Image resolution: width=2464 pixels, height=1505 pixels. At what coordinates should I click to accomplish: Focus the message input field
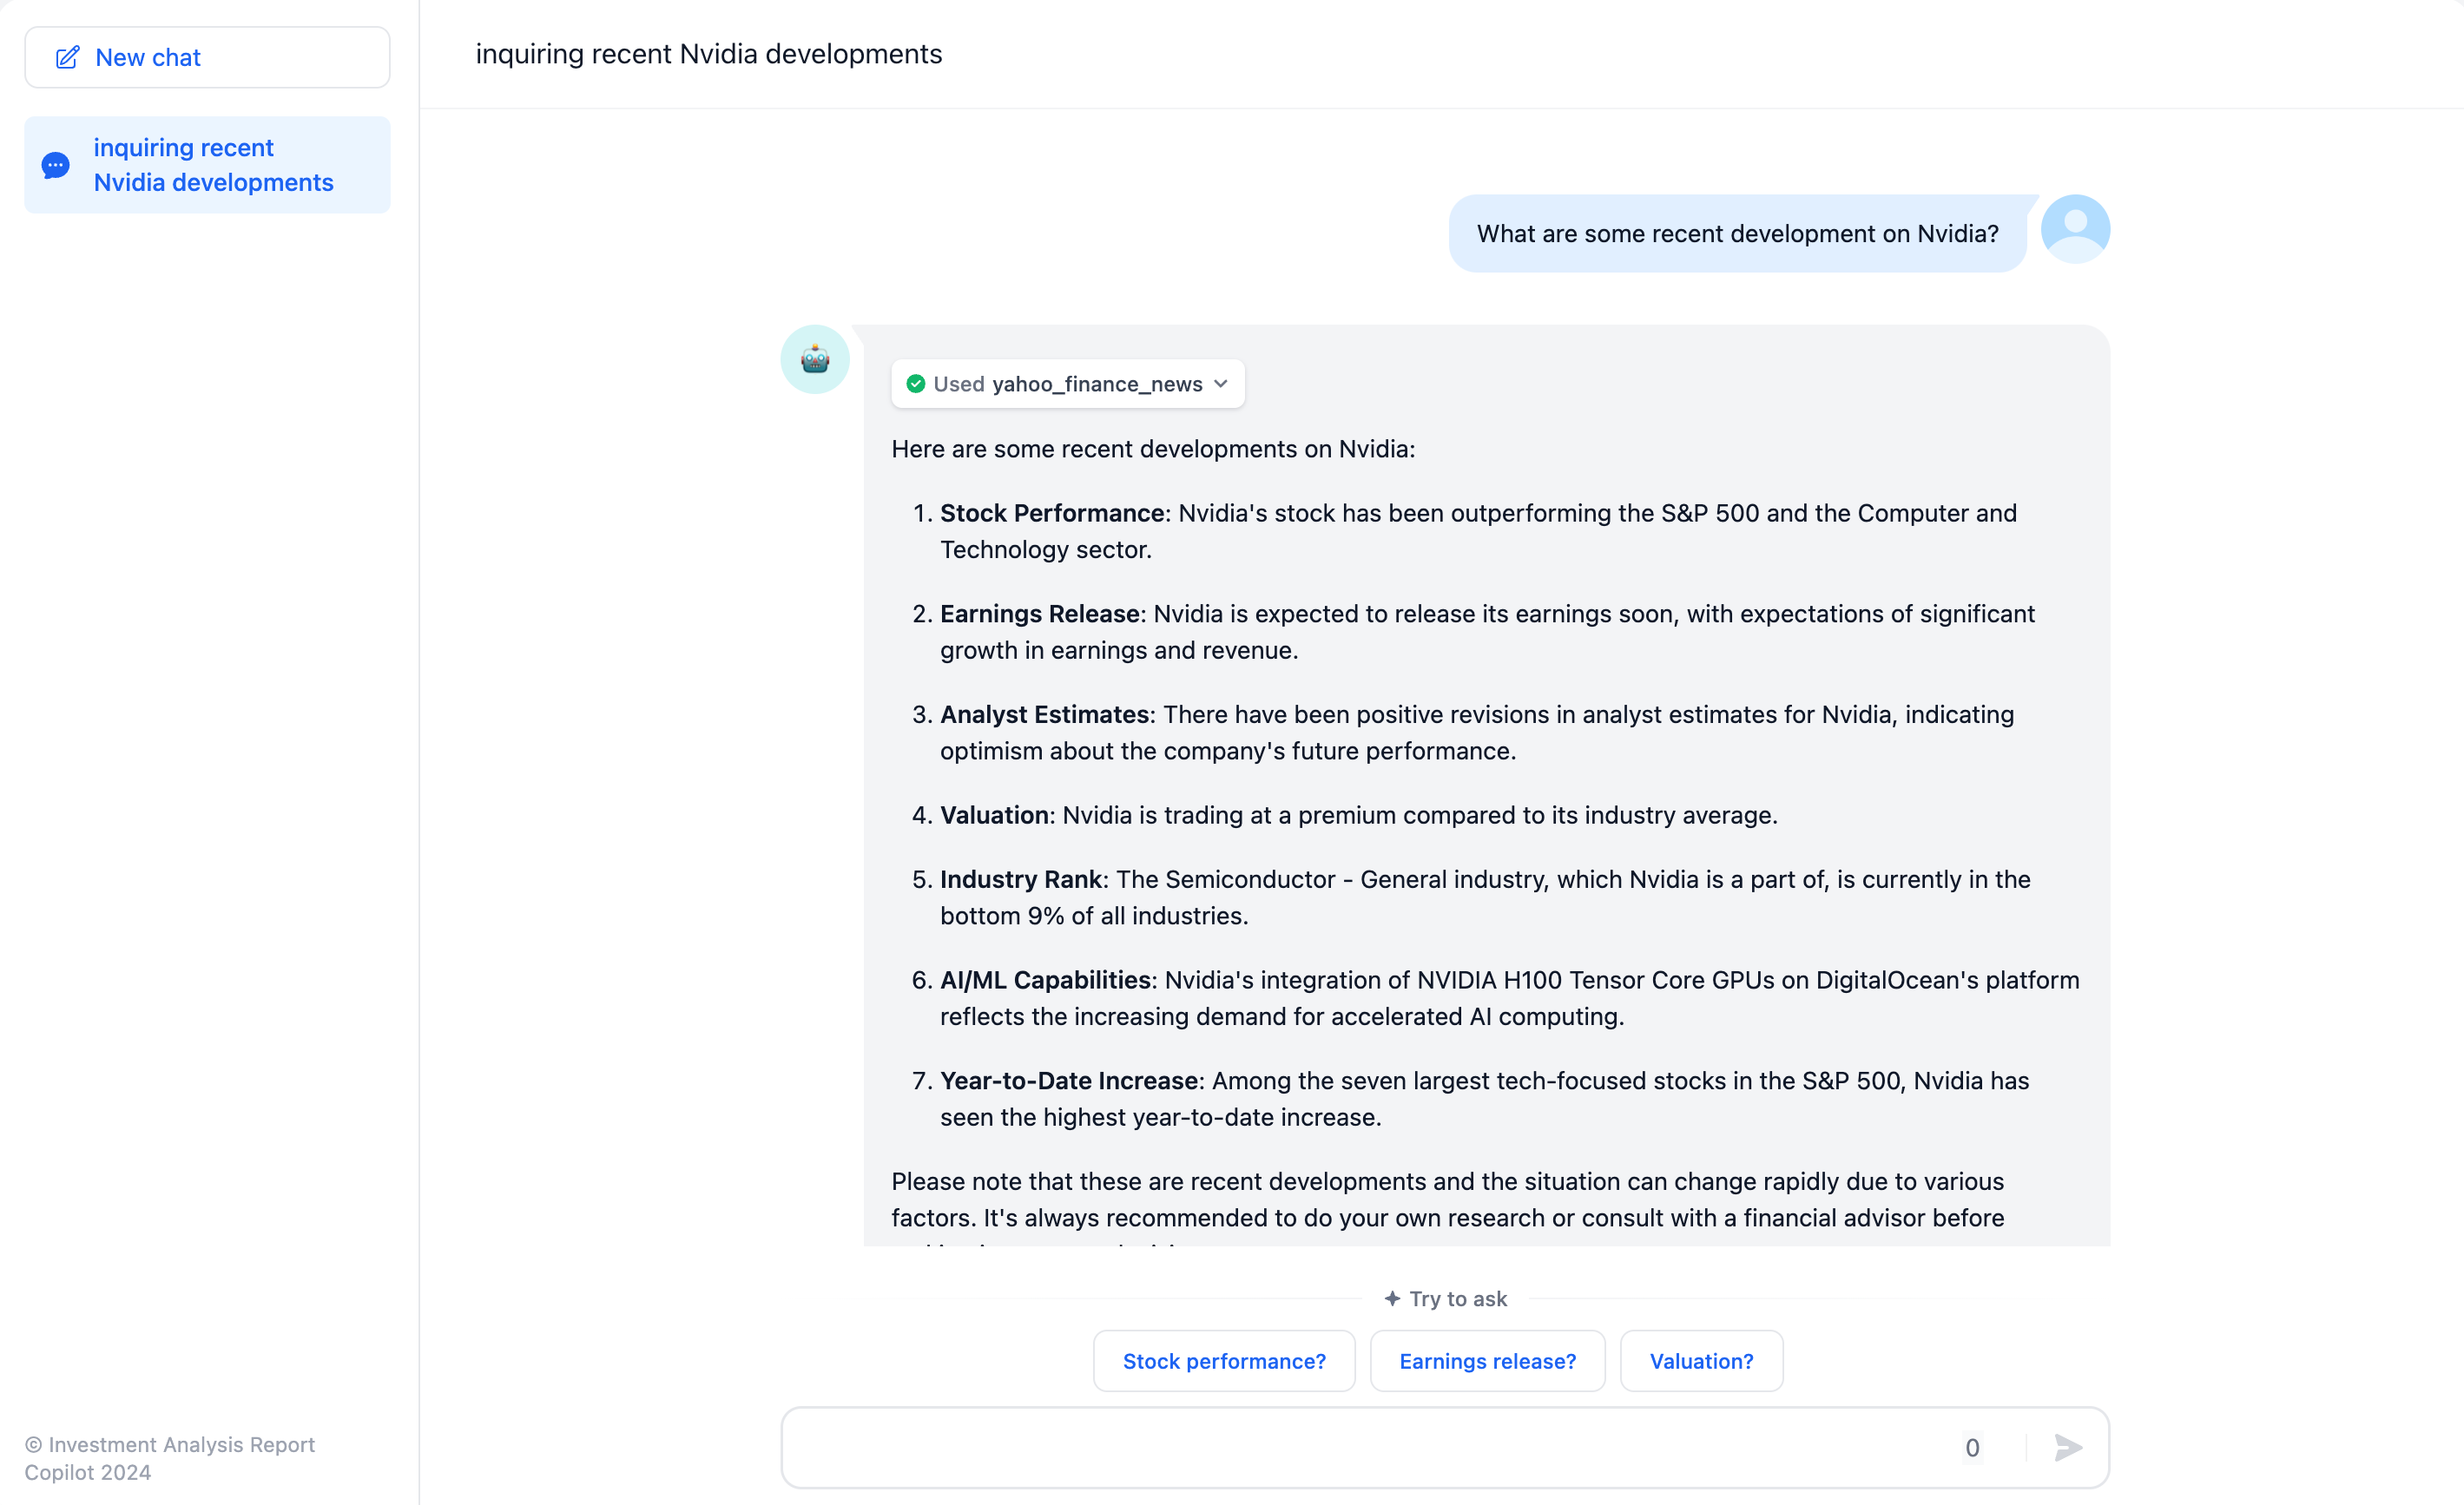[x=1360, y=1447]
